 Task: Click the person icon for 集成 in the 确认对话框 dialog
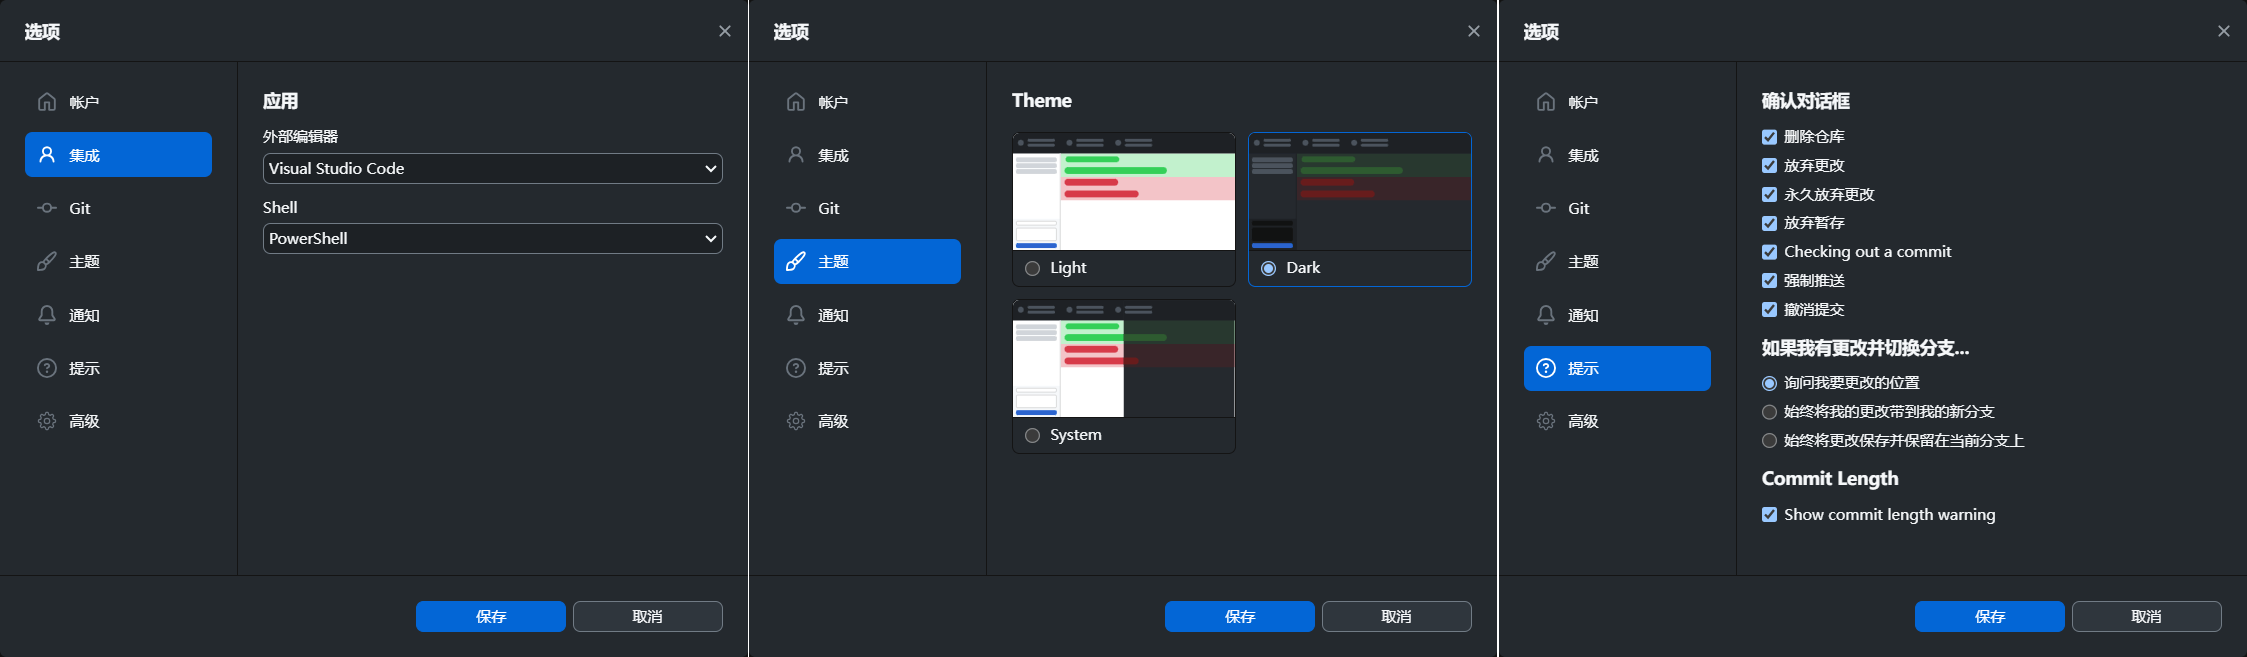pyautogui.click(x=1546, y=155)
